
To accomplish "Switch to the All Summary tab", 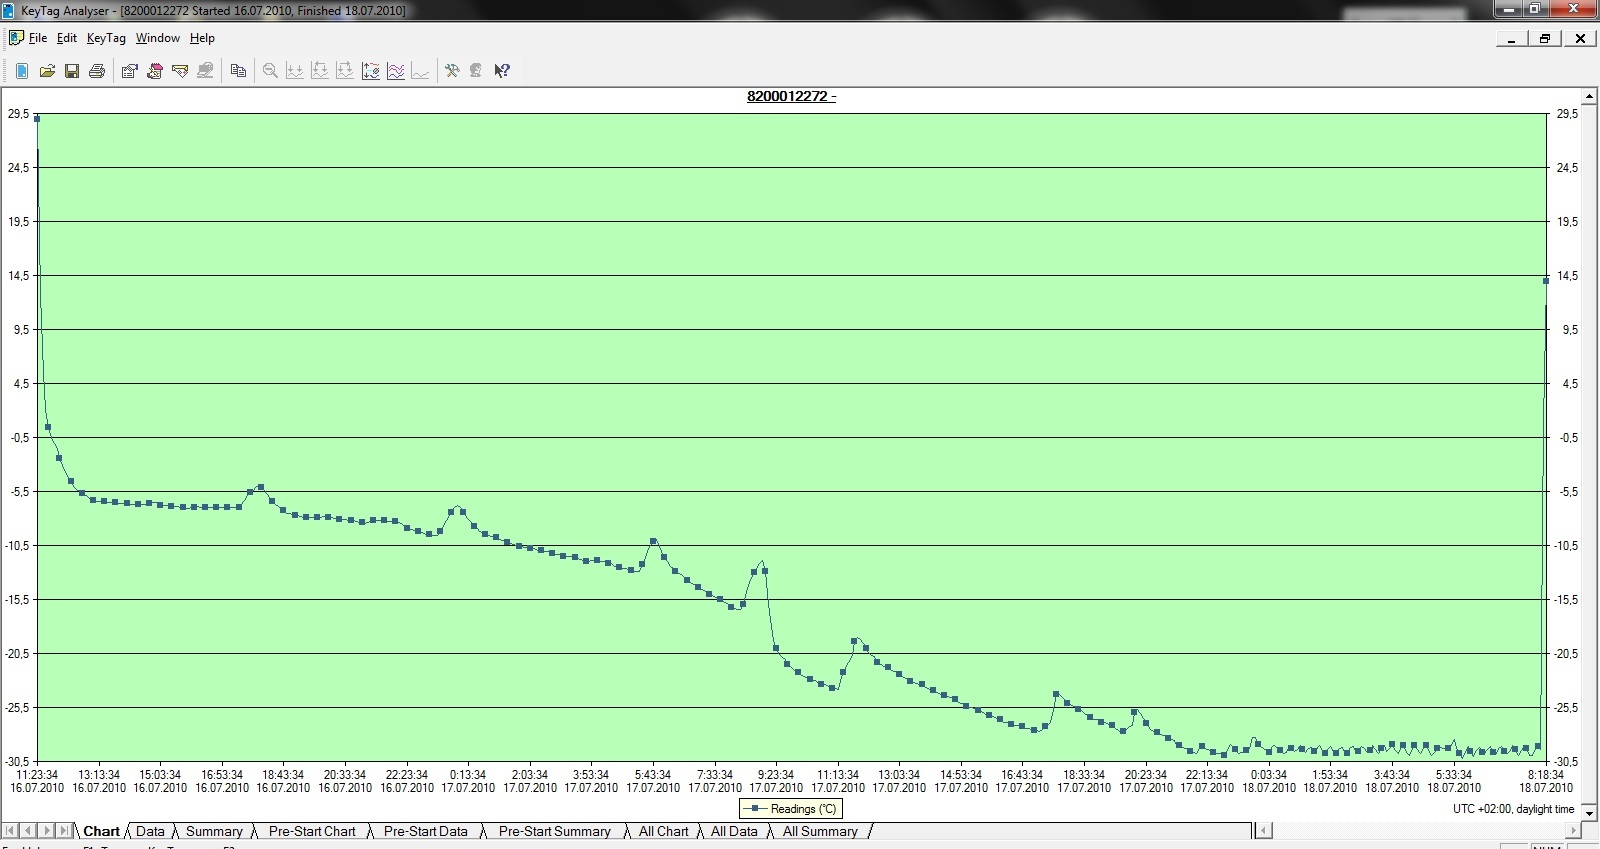I will pyautogui.click(x=820, y=831).
